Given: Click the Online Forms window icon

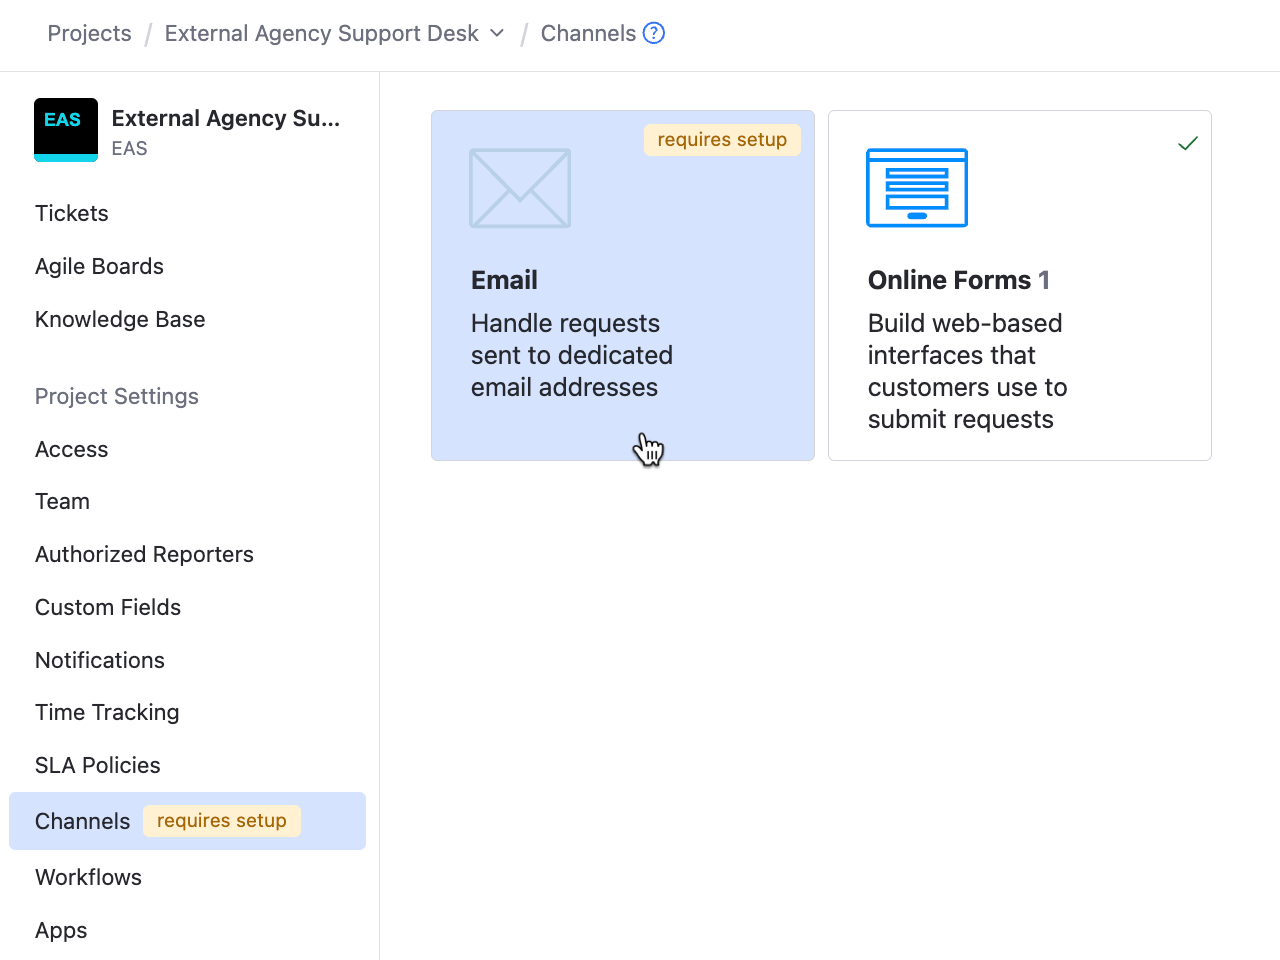Looking at the screenshot, I should click(x=917, y=188).
